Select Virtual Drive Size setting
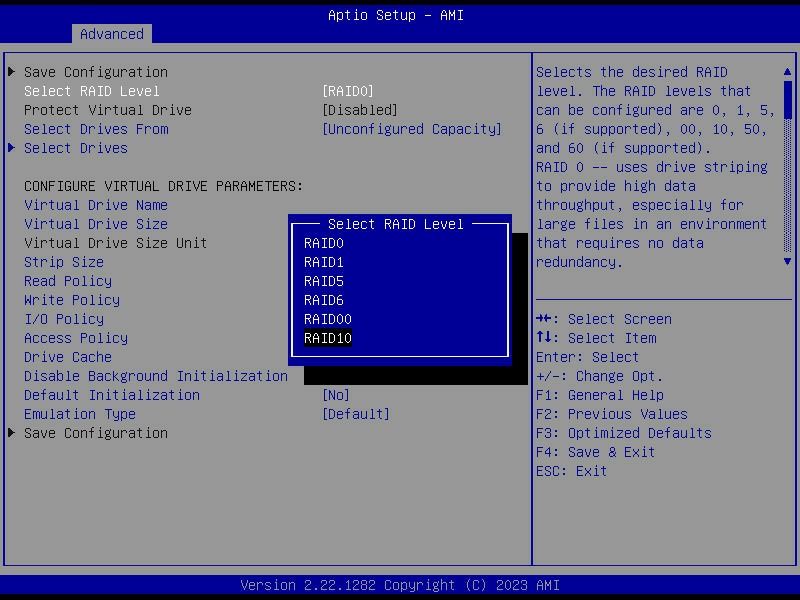Viewport: 800px width, 600px height. pyautogui.click(x=96, y=224)
